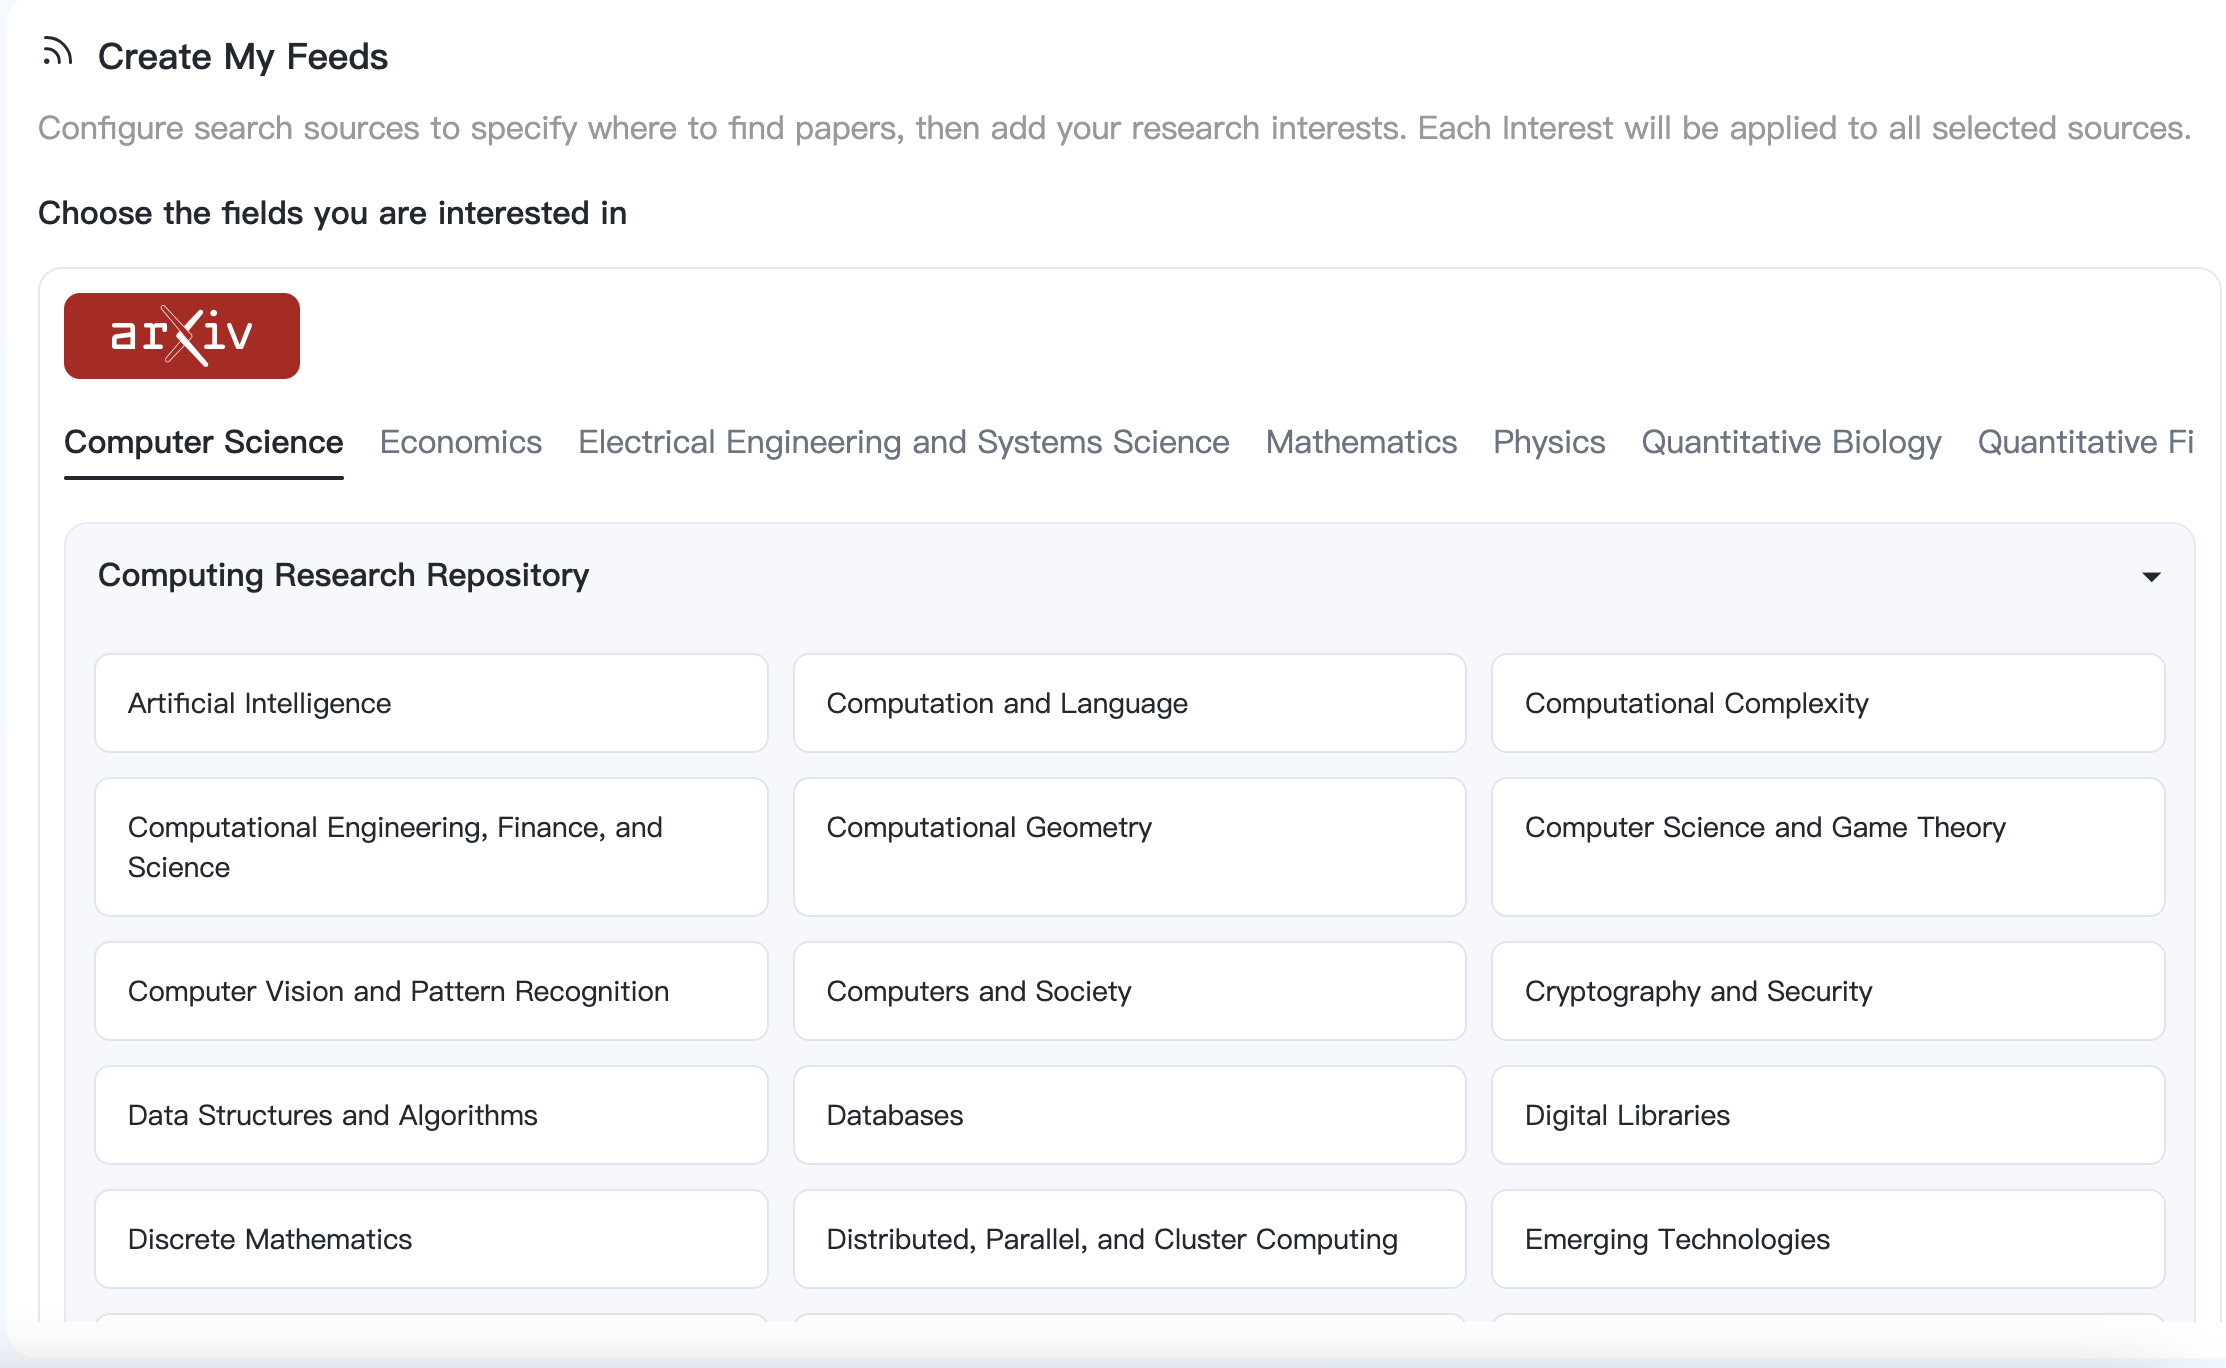
Task: Select Computation and Language field
Action: click(1129, 703)
